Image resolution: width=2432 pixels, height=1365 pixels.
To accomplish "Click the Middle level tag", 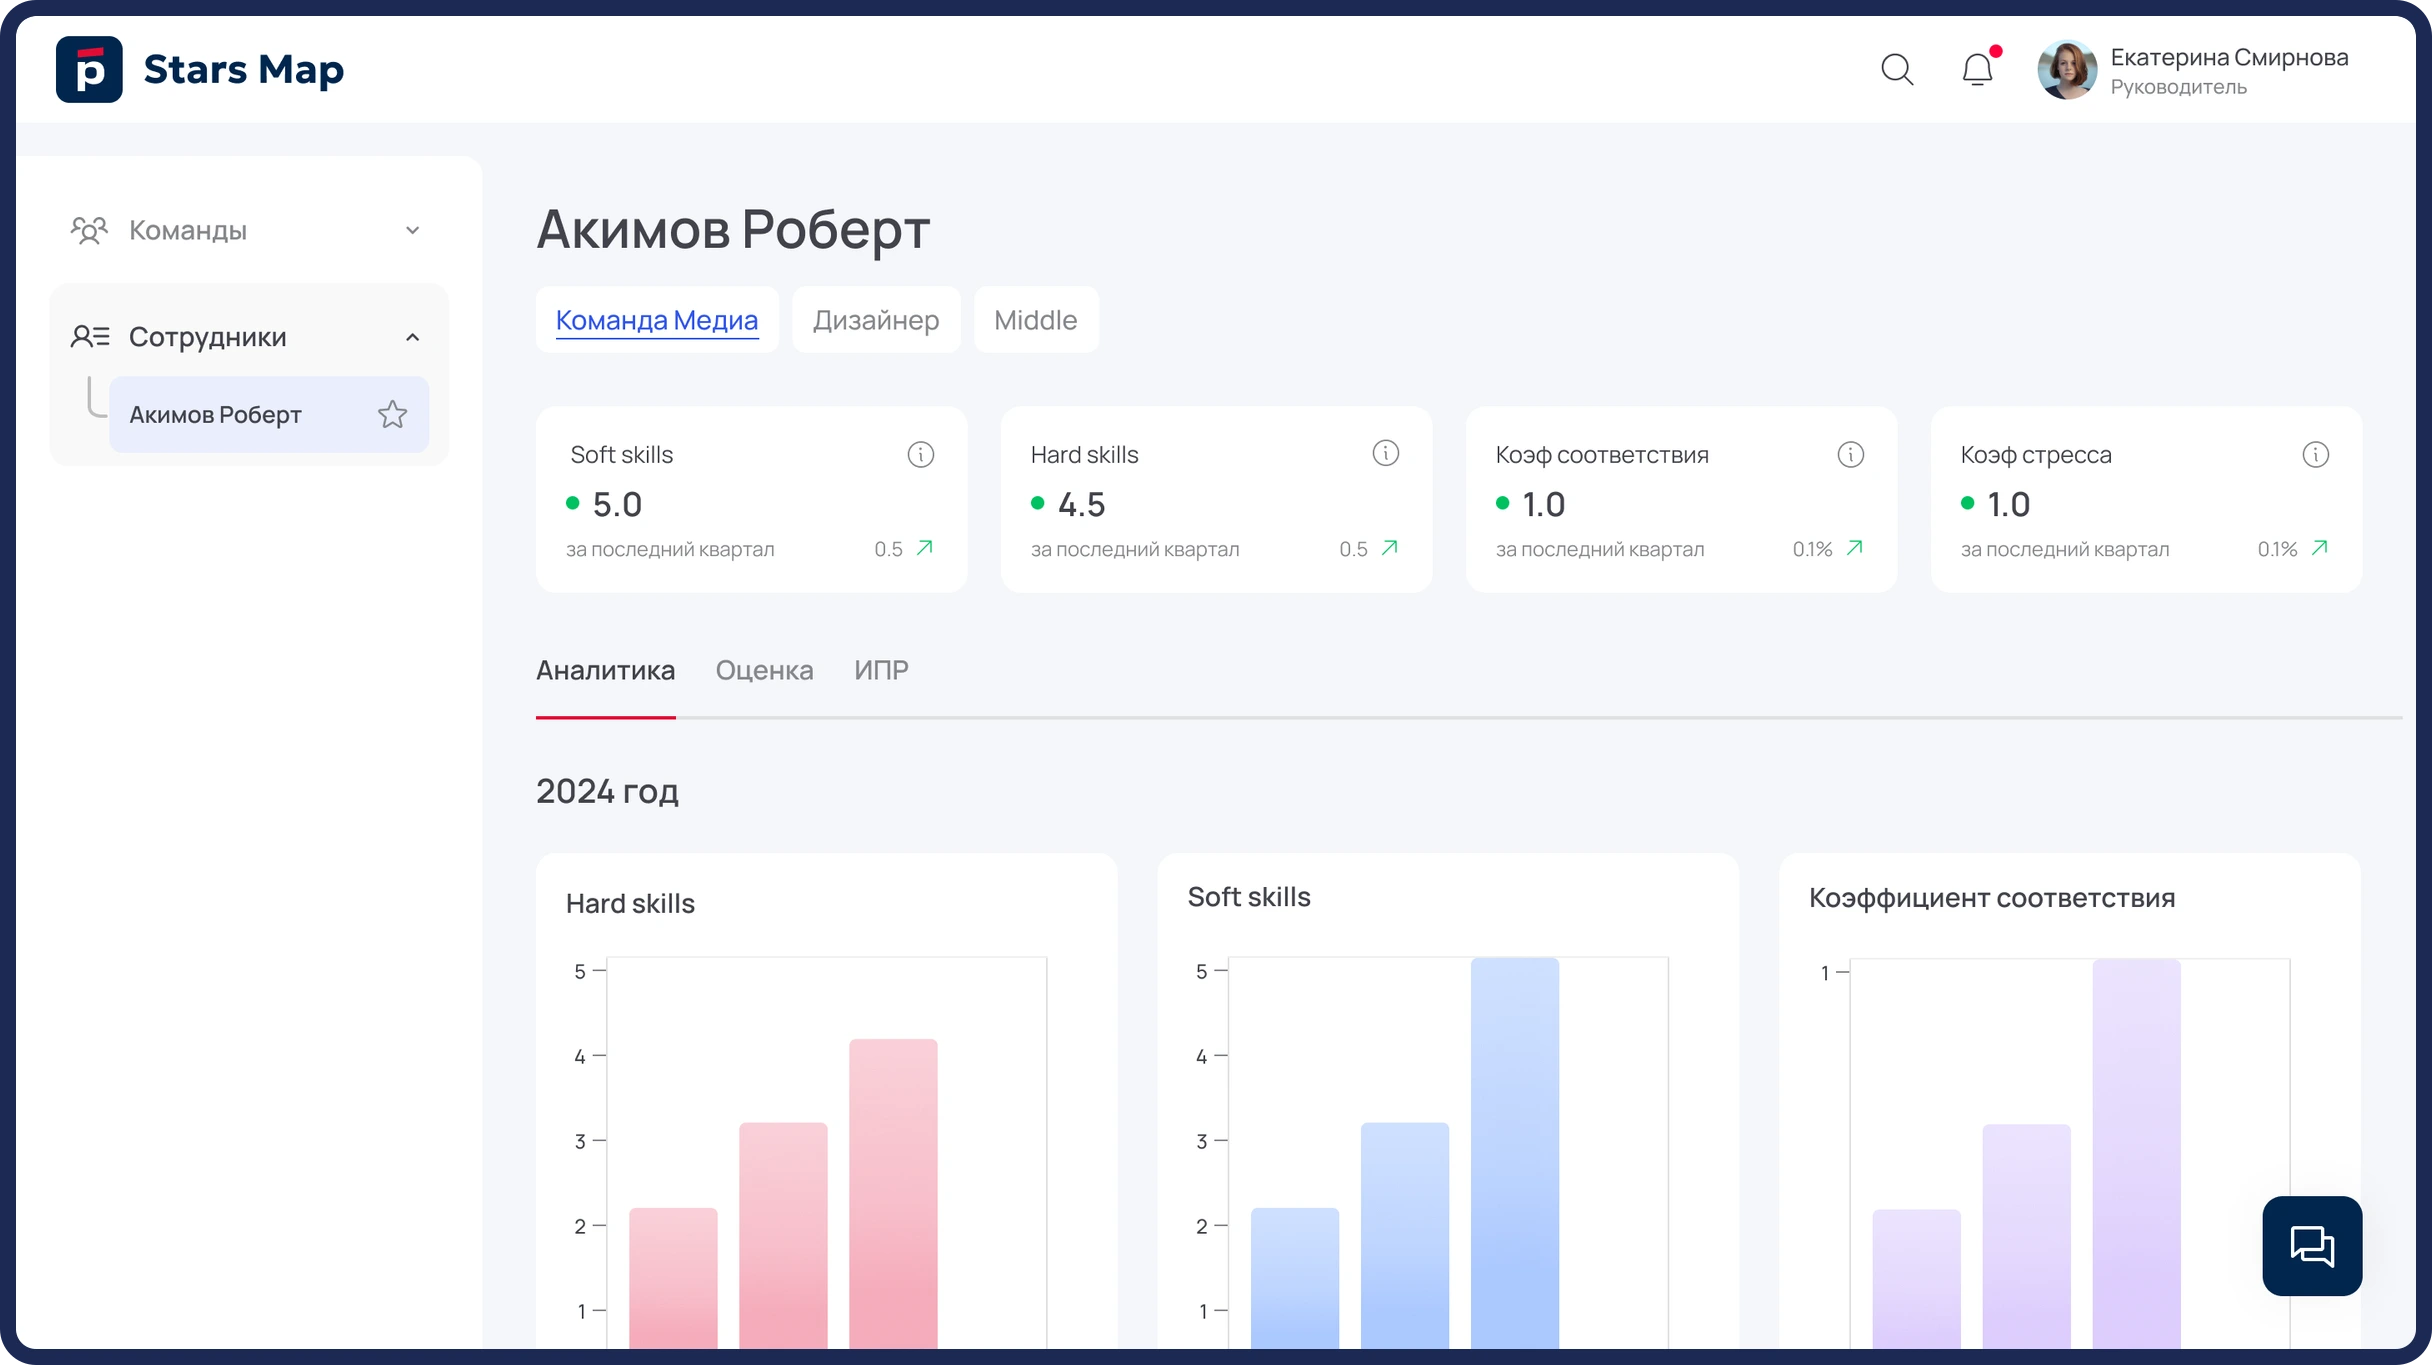I will (x=1036, y=320).
